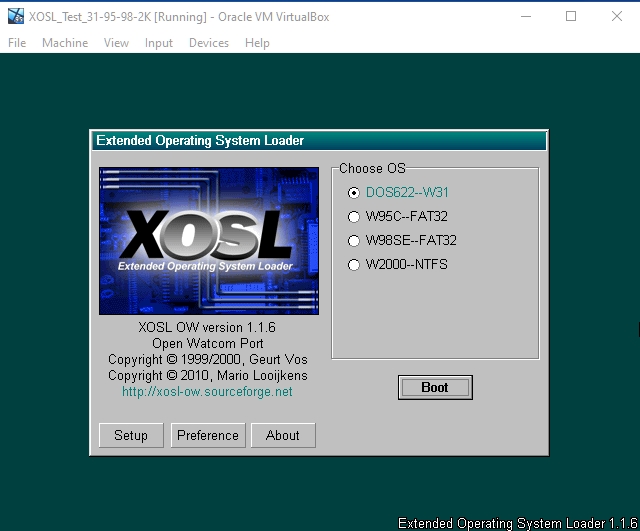640x531 pixels.
Task: Minimize the VirtualBox window
Action: coord(525,16)
